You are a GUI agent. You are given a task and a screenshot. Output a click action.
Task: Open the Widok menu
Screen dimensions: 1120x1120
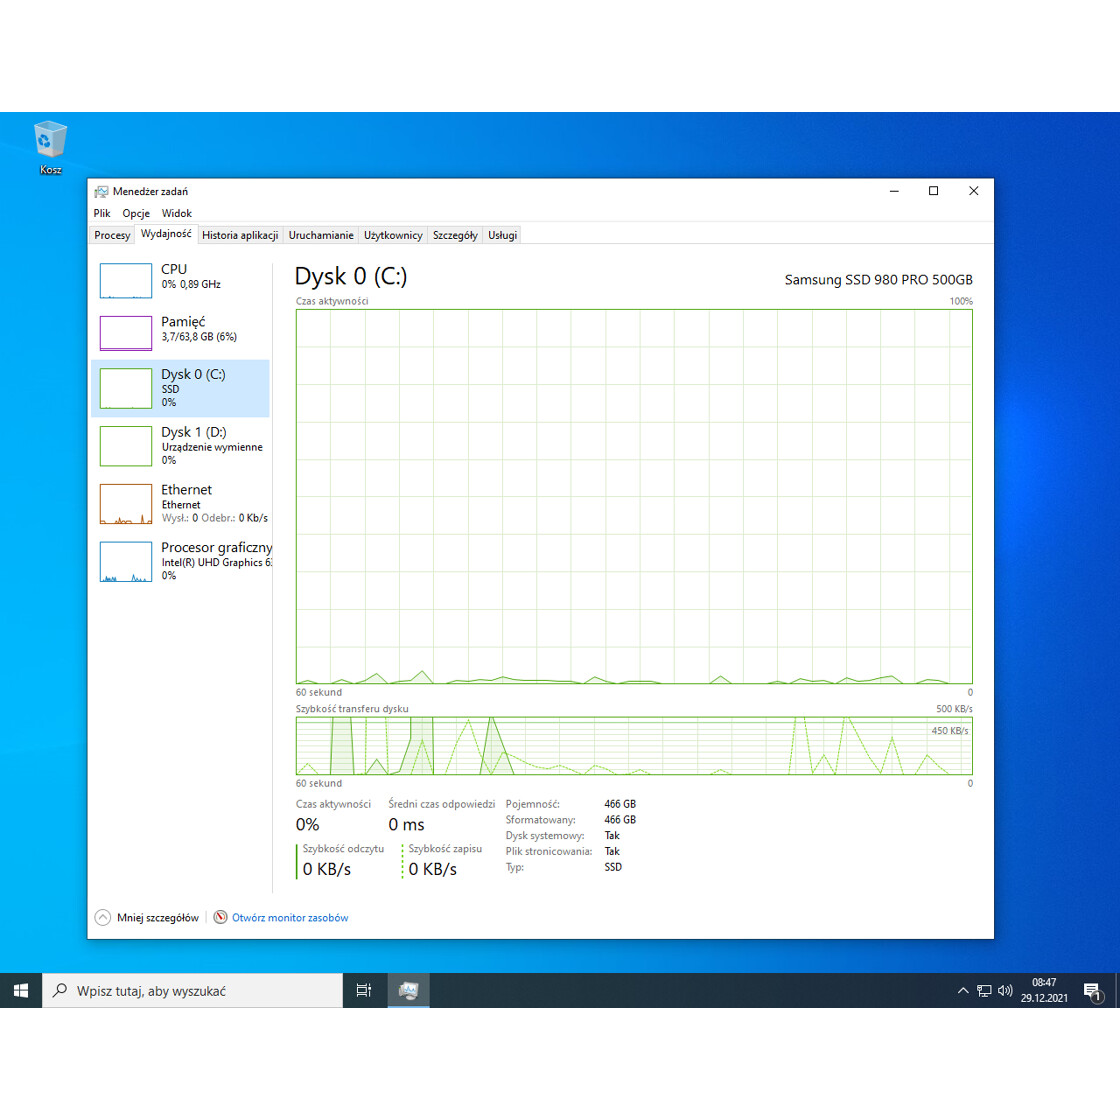pyautogui.click(x=176, y=213)
